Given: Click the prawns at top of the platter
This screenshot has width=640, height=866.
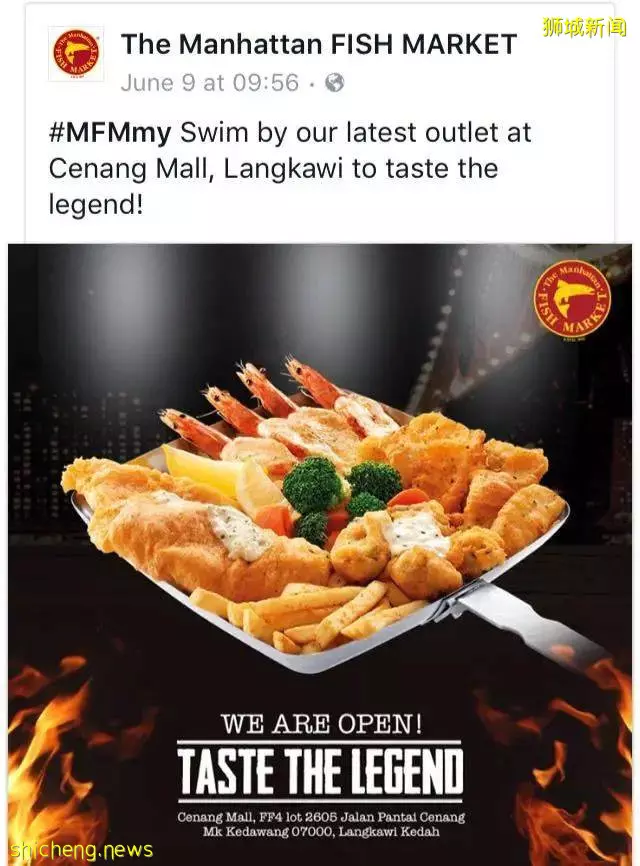Looking at the screenshot, I should pos(254,400).
